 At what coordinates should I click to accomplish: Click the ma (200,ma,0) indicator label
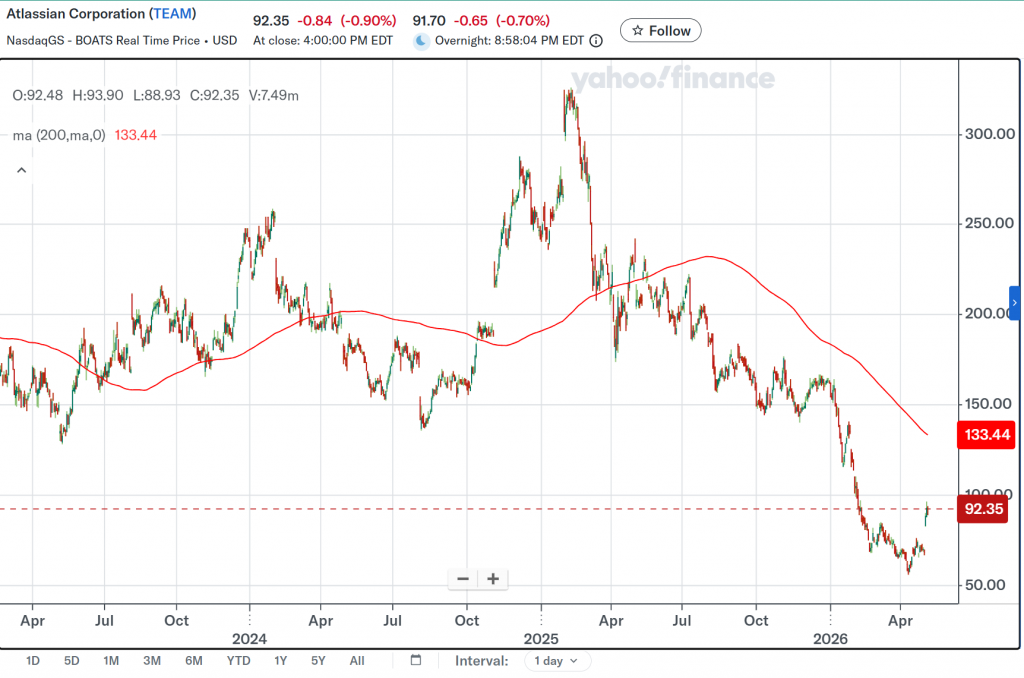click(59, 135)
